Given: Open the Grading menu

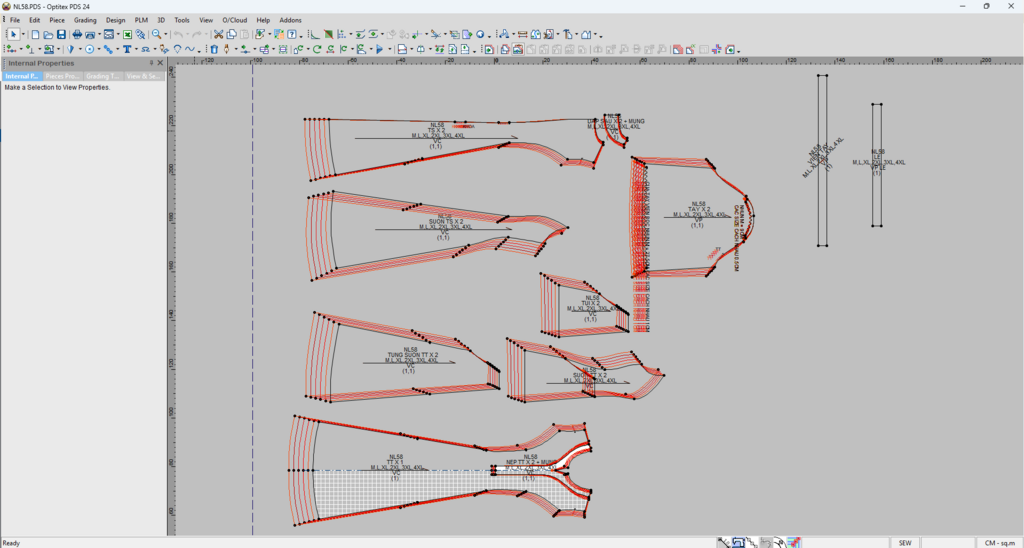Looking at the screenshot, I should pos(85,20).
